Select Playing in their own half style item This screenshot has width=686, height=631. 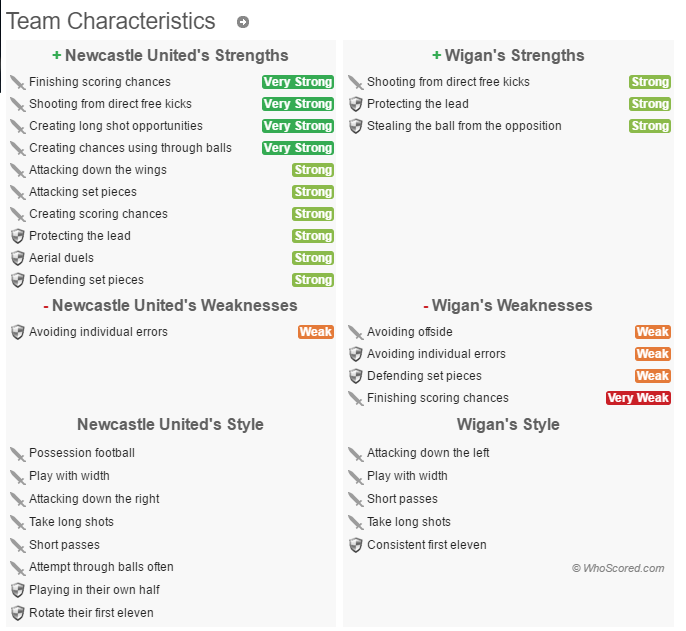click(94, 590)
